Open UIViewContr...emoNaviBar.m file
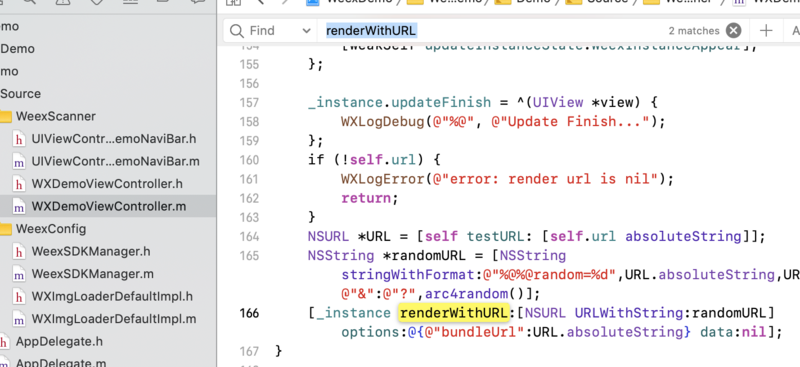Image resolution: width=800 pixels, height=367 pixels. point(115,161)
